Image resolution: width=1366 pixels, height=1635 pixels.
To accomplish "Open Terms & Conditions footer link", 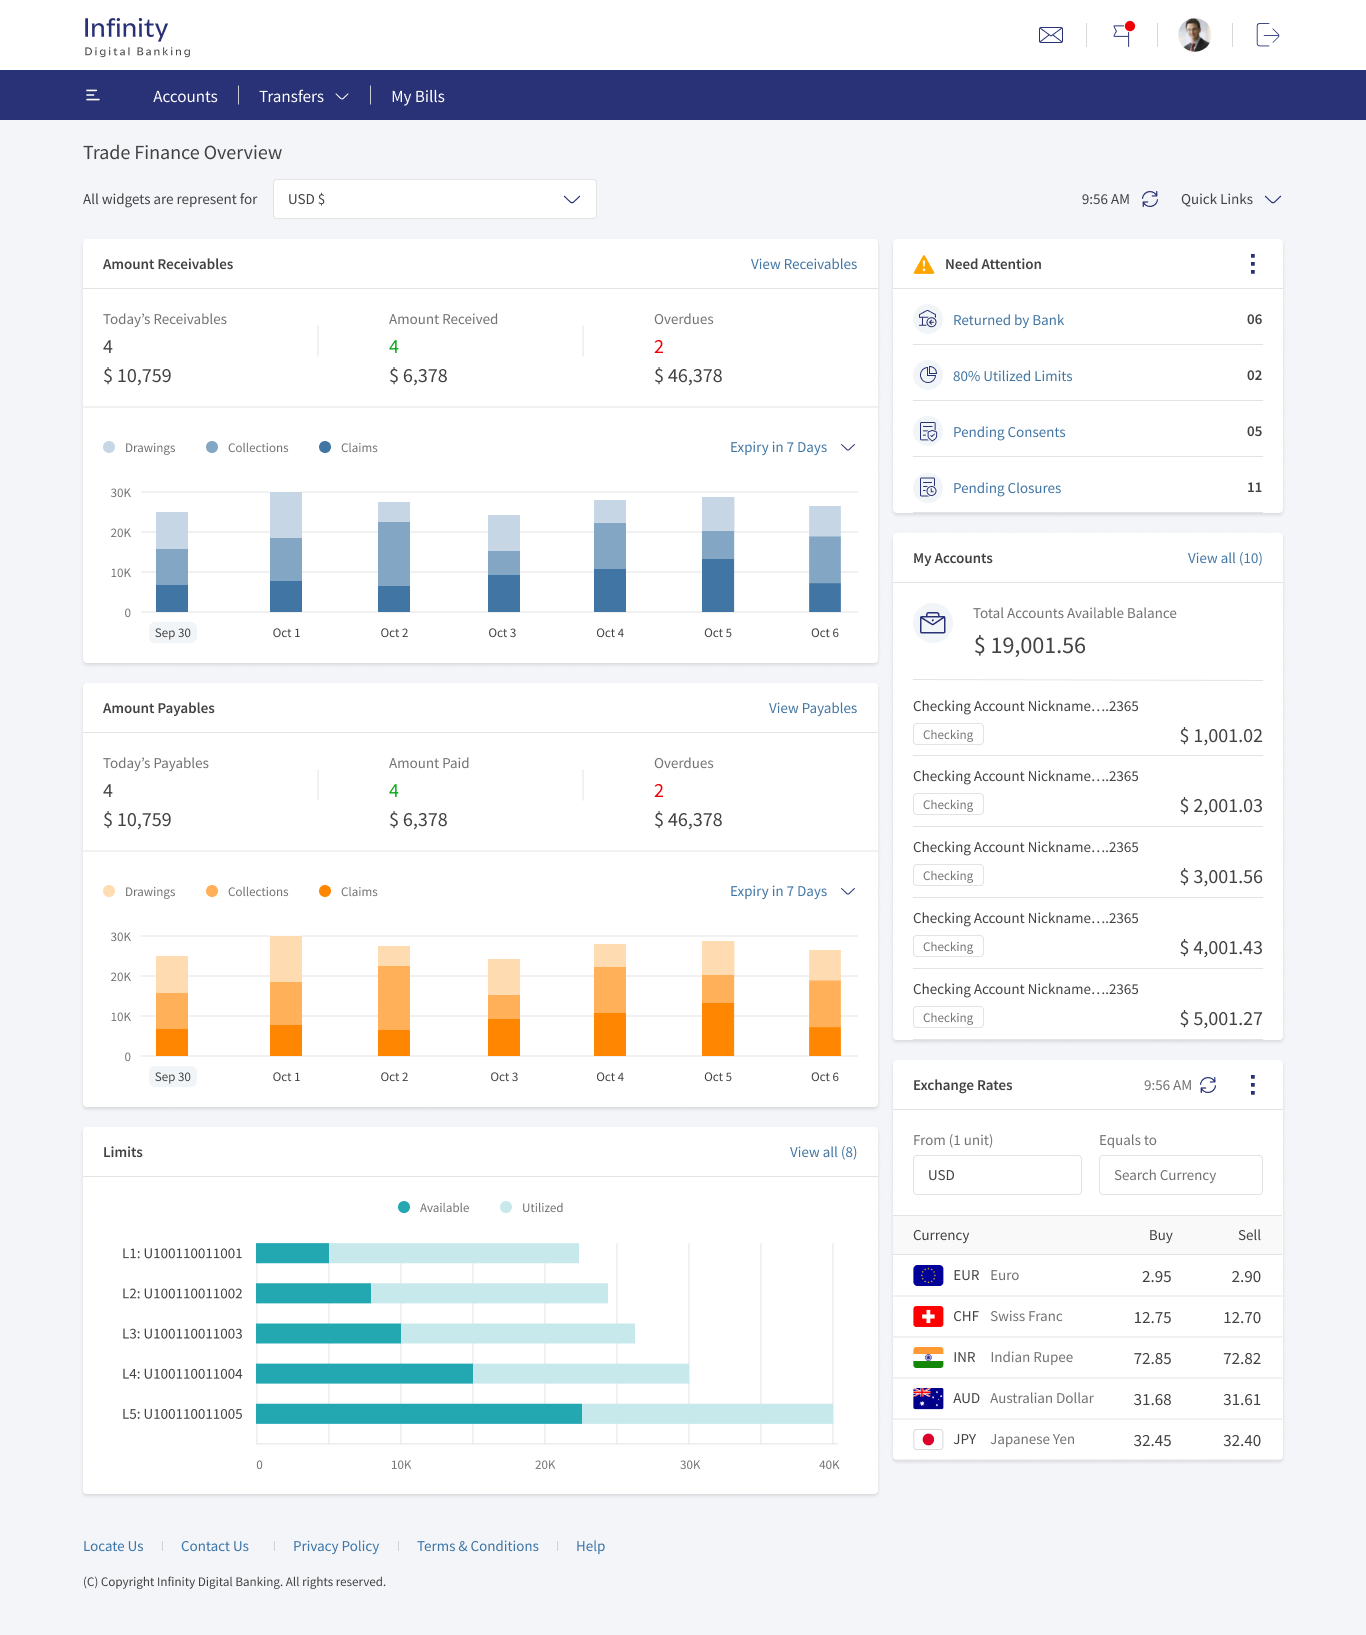I will [x=478, y=1546].
